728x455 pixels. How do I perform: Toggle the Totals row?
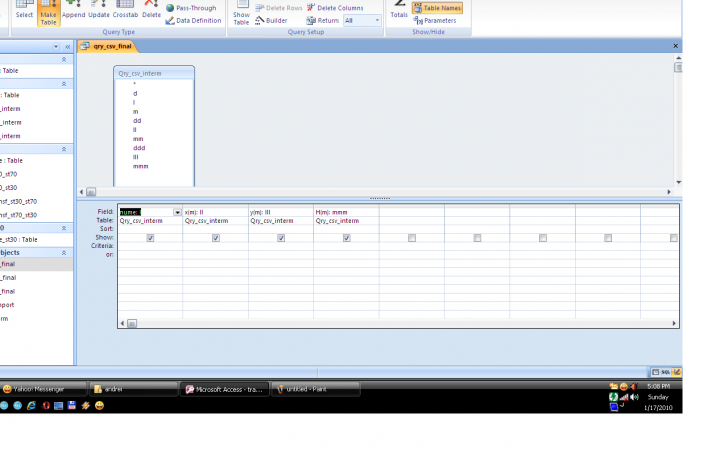[399, 11]
